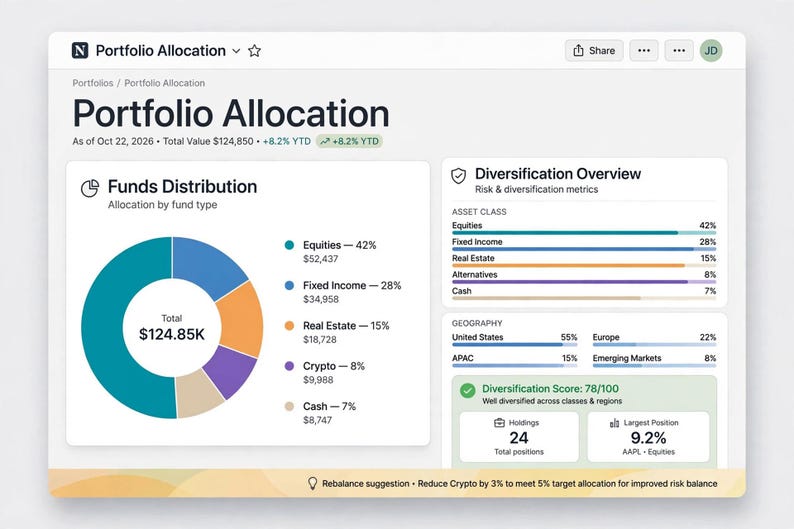Click the "ASSET CLASS" section heading

[479, 212]
